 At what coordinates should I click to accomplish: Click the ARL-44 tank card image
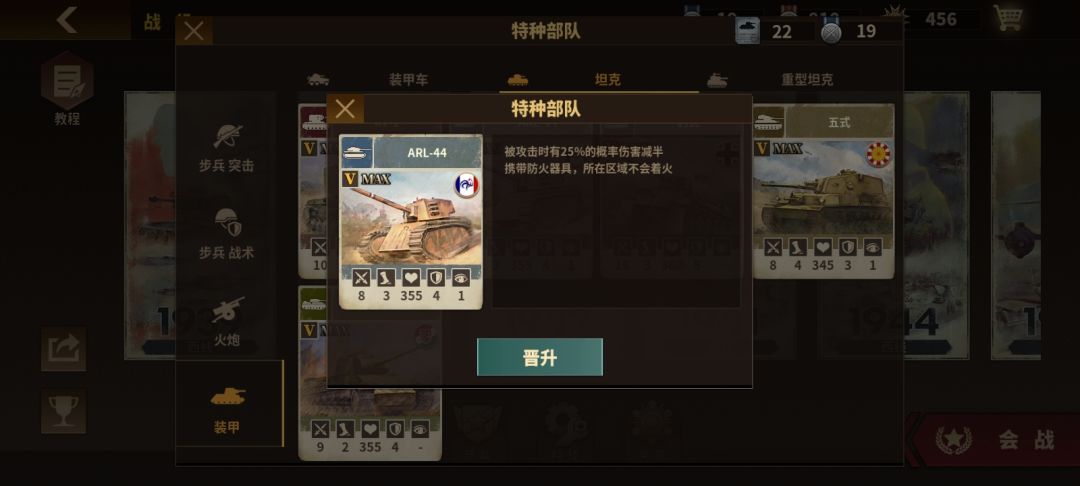[x=411, y=217]
